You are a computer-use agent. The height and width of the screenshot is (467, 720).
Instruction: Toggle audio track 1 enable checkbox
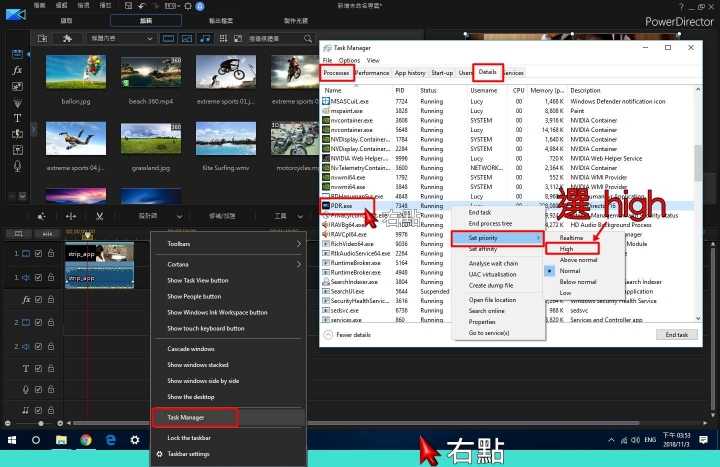pyautogui.click(x=39, y=277)
